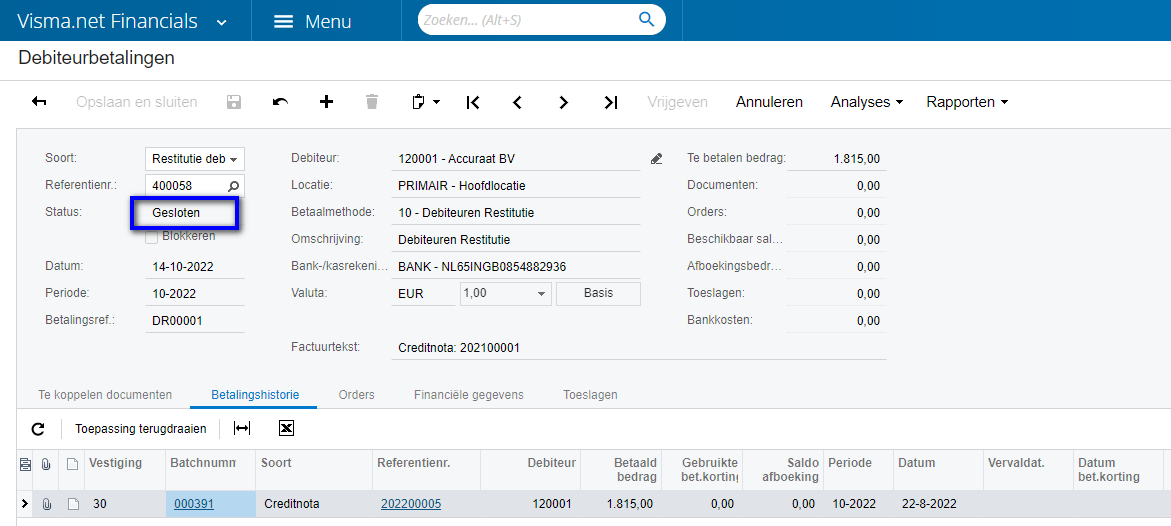The width and height of the screenshot is (1171, 526).
Task: Click the status value Gesloten
Action: click(176, 213)
